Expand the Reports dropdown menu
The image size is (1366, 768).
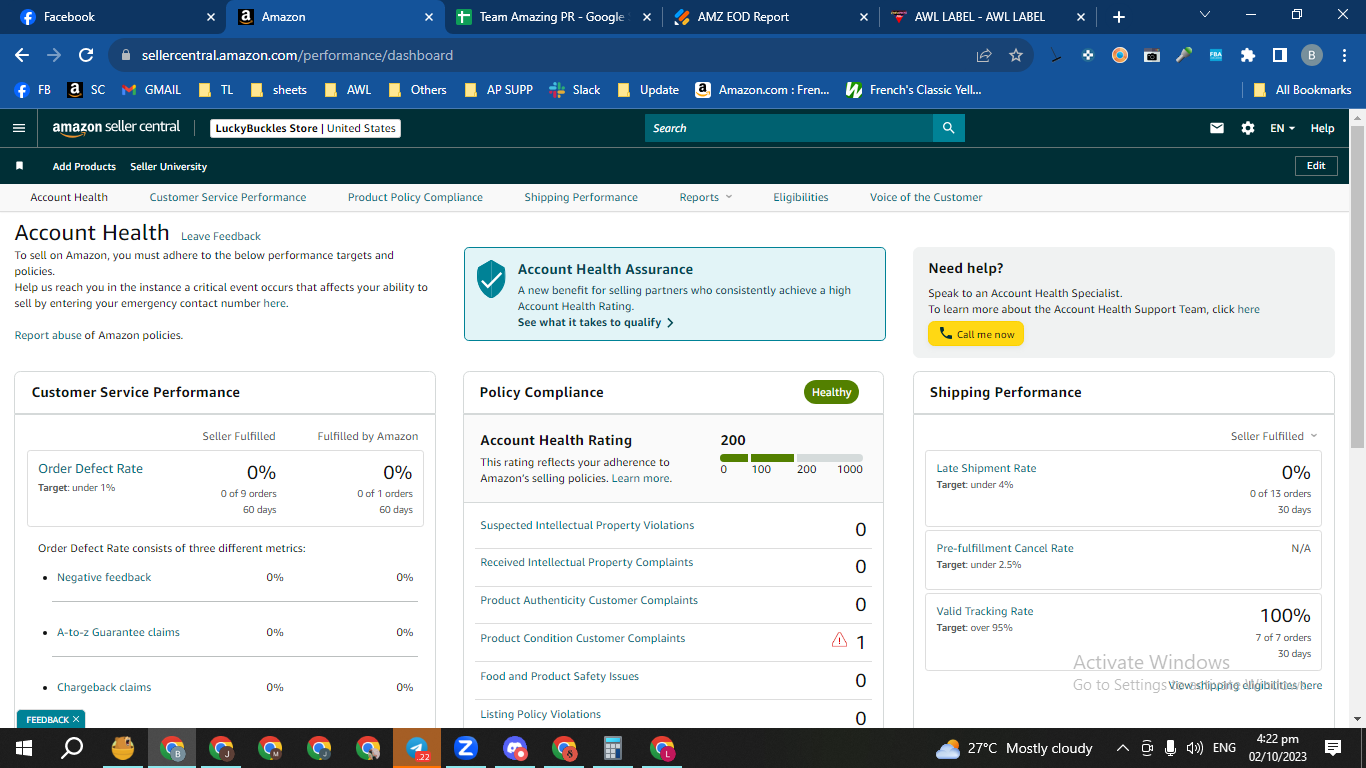pos(706,197)
